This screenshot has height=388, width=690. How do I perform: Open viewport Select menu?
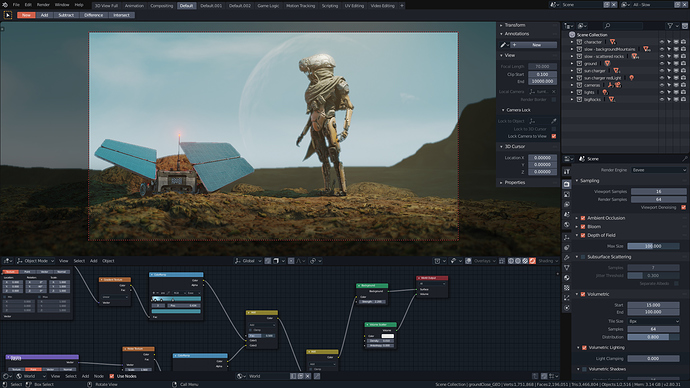[x=79, y=261]
